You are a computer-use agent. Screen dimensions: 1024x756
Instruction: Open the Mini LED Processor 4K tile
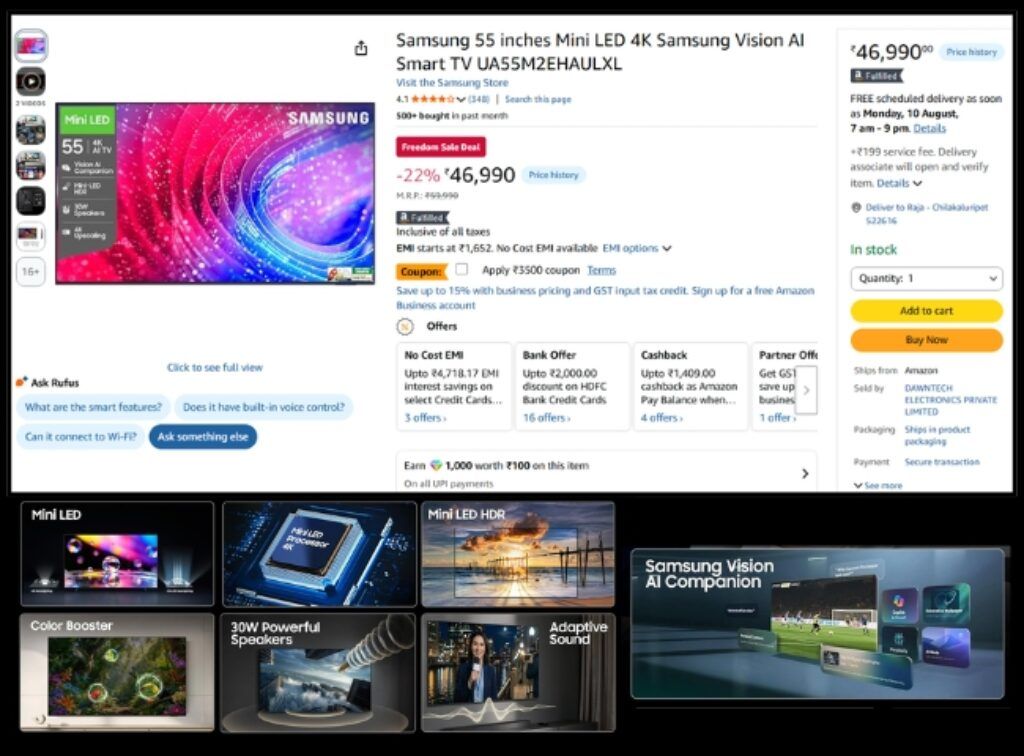pyautogui.click(x=319, y=554)
